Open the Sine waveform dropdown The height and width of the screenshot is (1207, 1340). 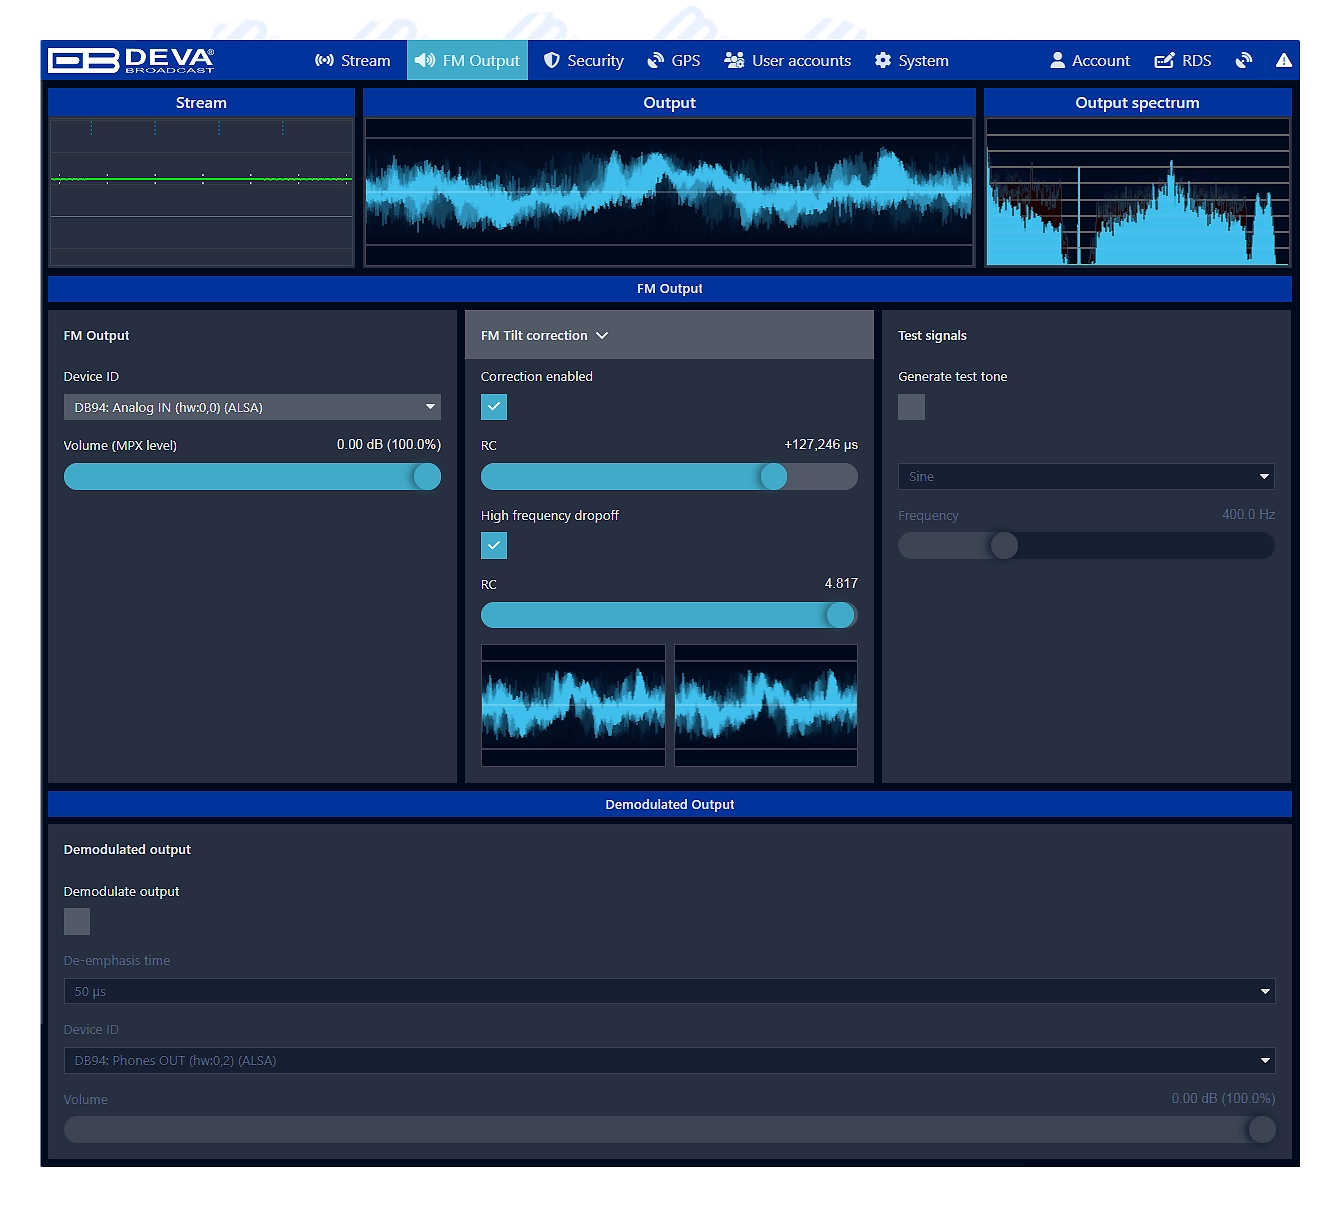pos(1086,477)
